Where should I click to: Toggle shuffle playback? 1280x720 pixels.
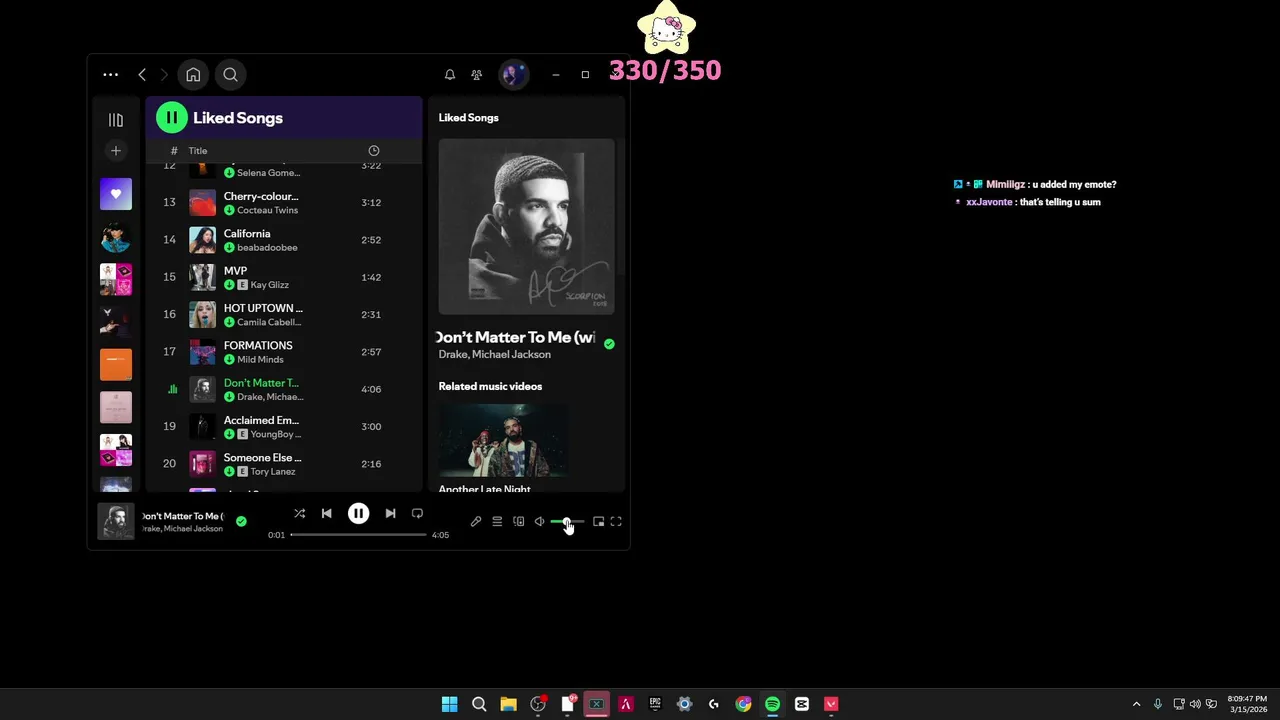point(299,514)
